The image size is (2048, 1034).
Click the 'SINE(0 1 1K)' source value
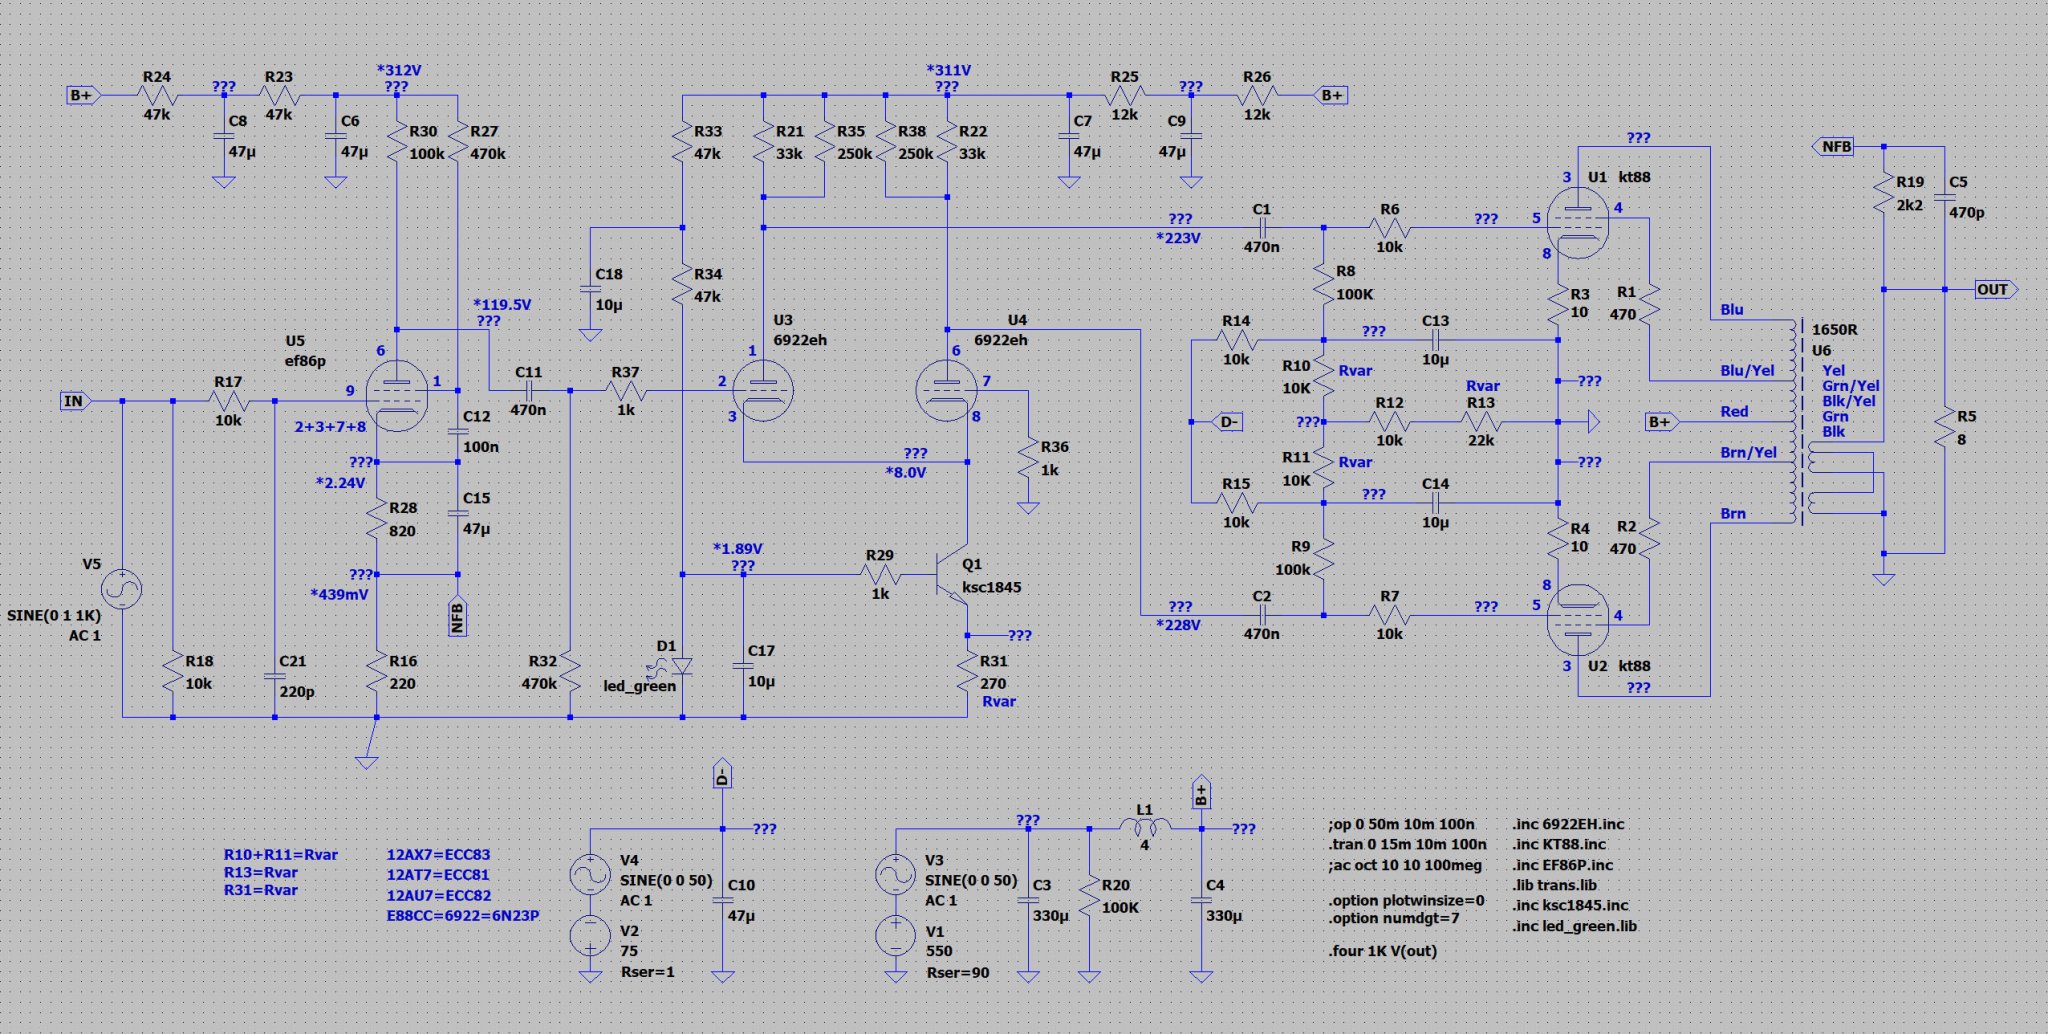pos(54,615)
